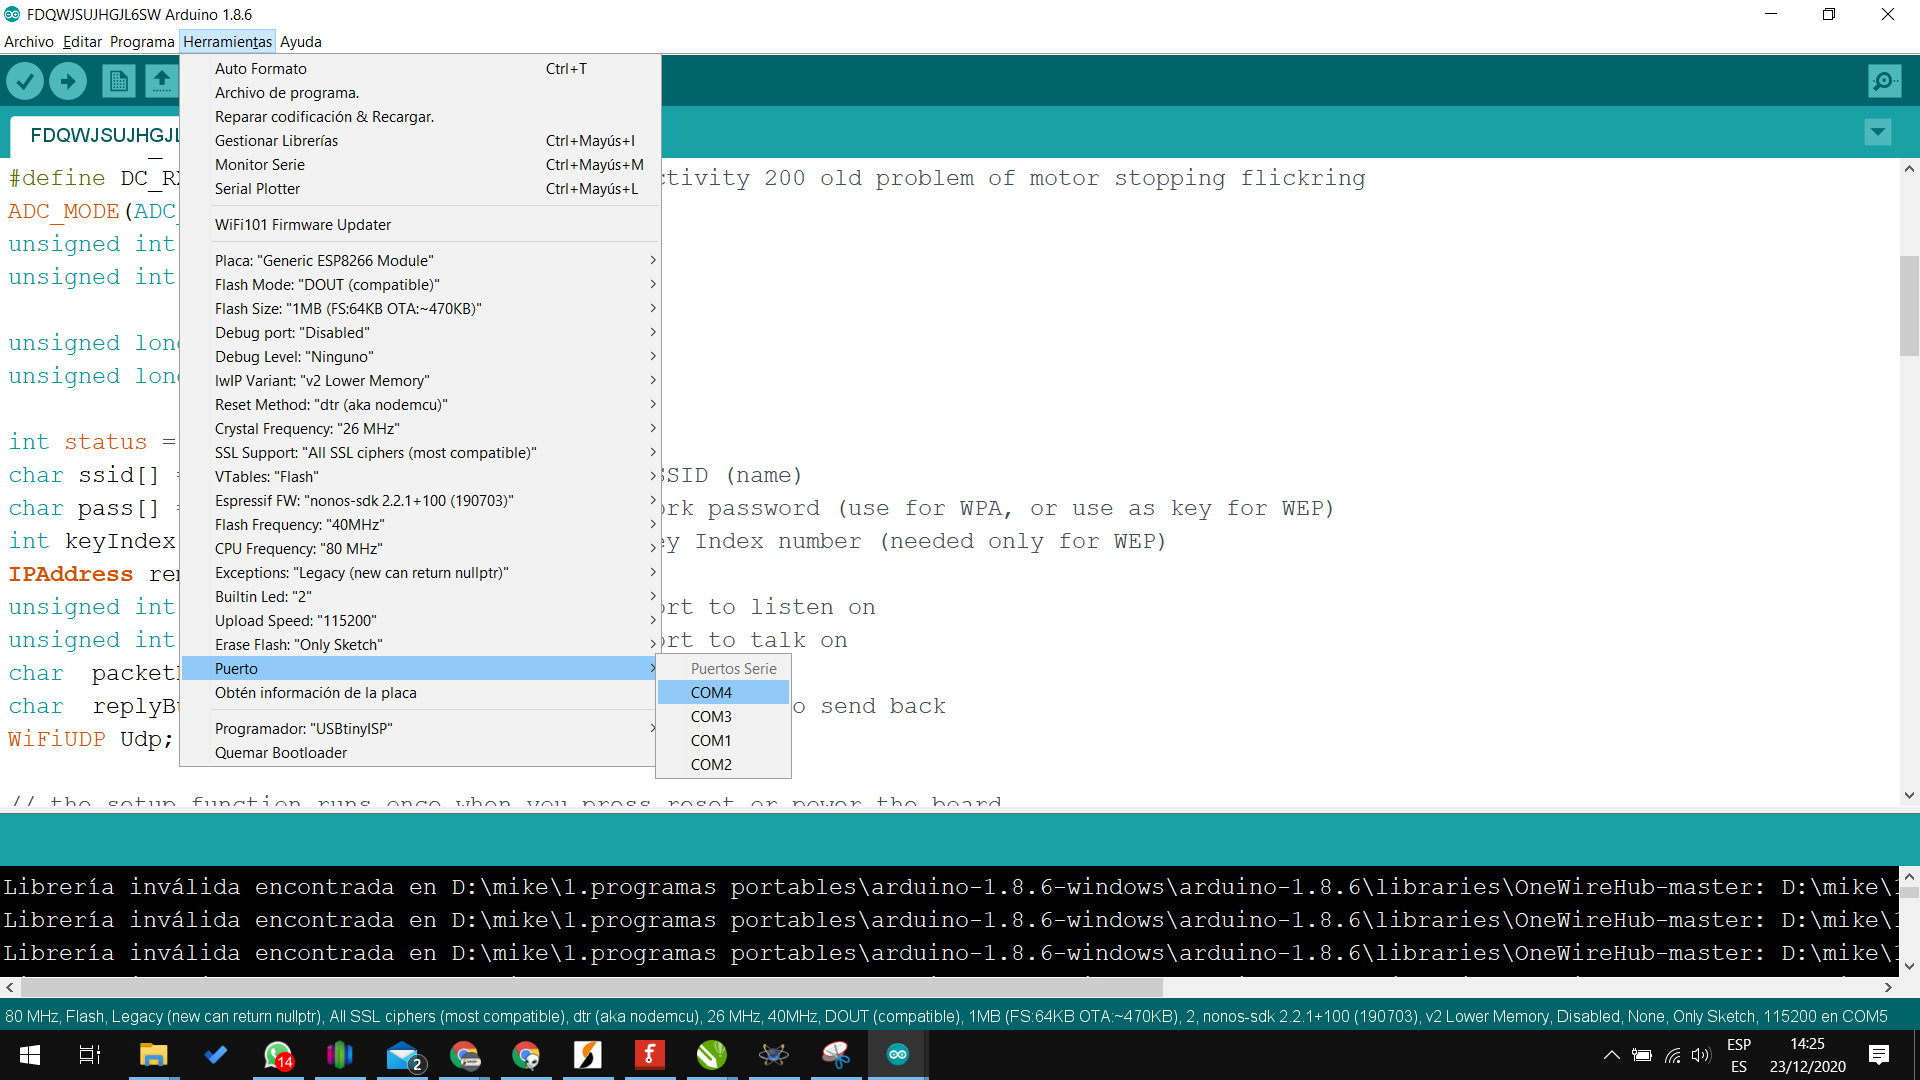Choose COM1 from the ports list
This screenshot has width=1920, height=1080.
point(711,740)
